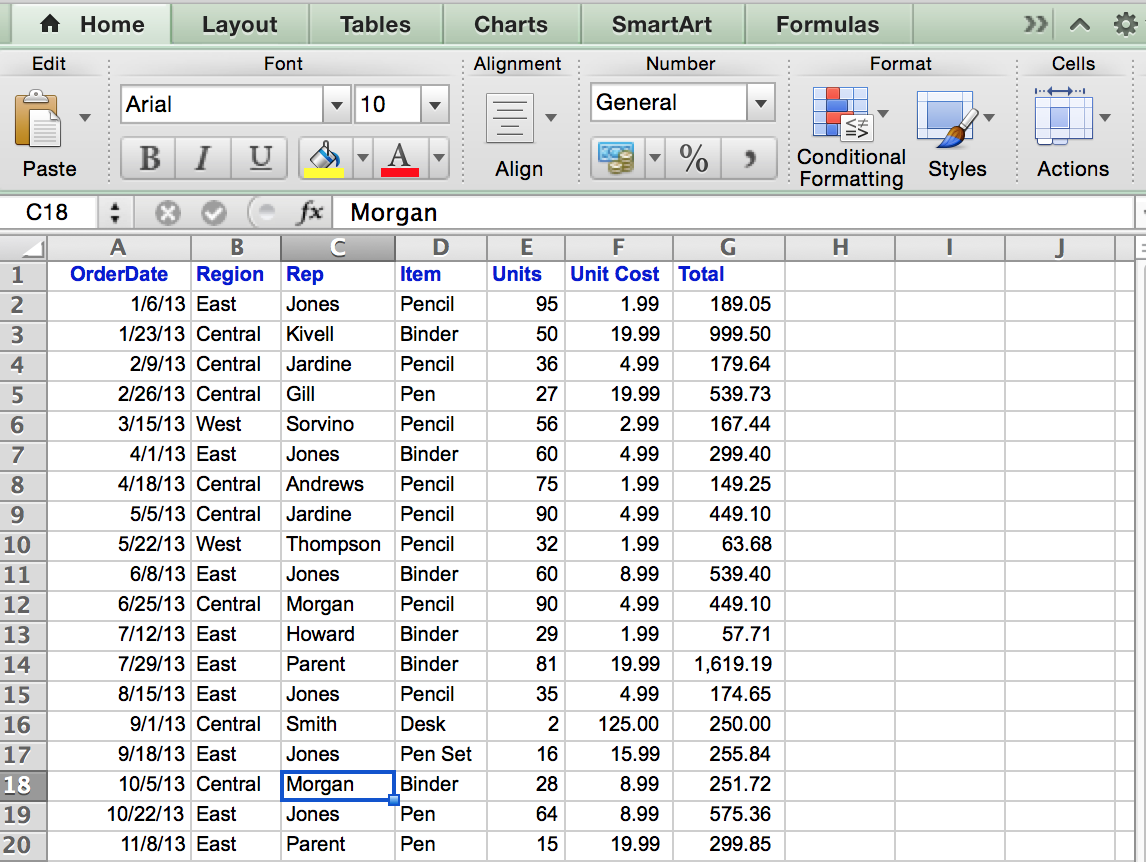The image size is (1146, 862).
Task: Click the Align text icon
Action: tap(509, 118)
